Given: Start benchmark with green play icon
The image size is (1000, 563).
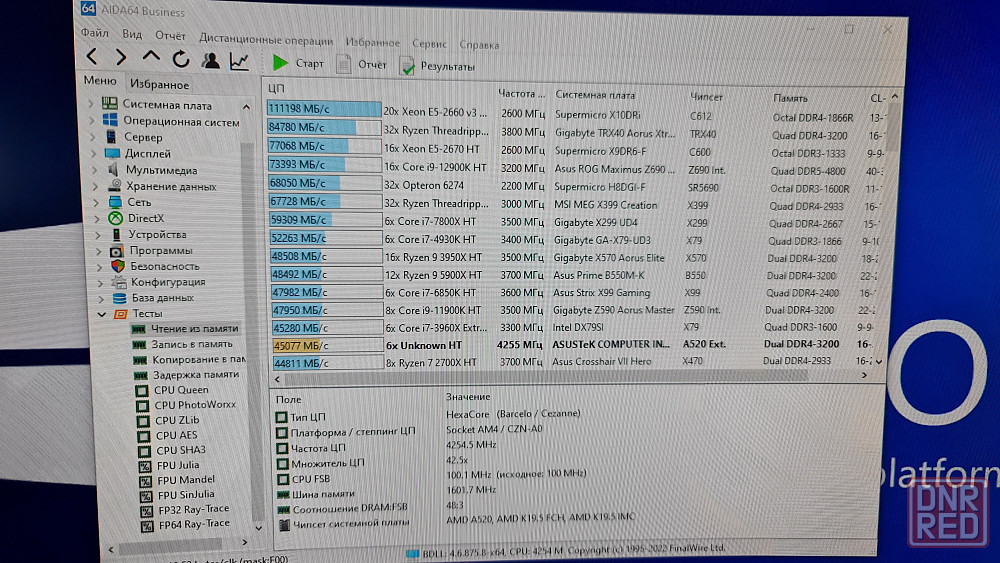Looking at the screenshot, I should pos(280,63).
